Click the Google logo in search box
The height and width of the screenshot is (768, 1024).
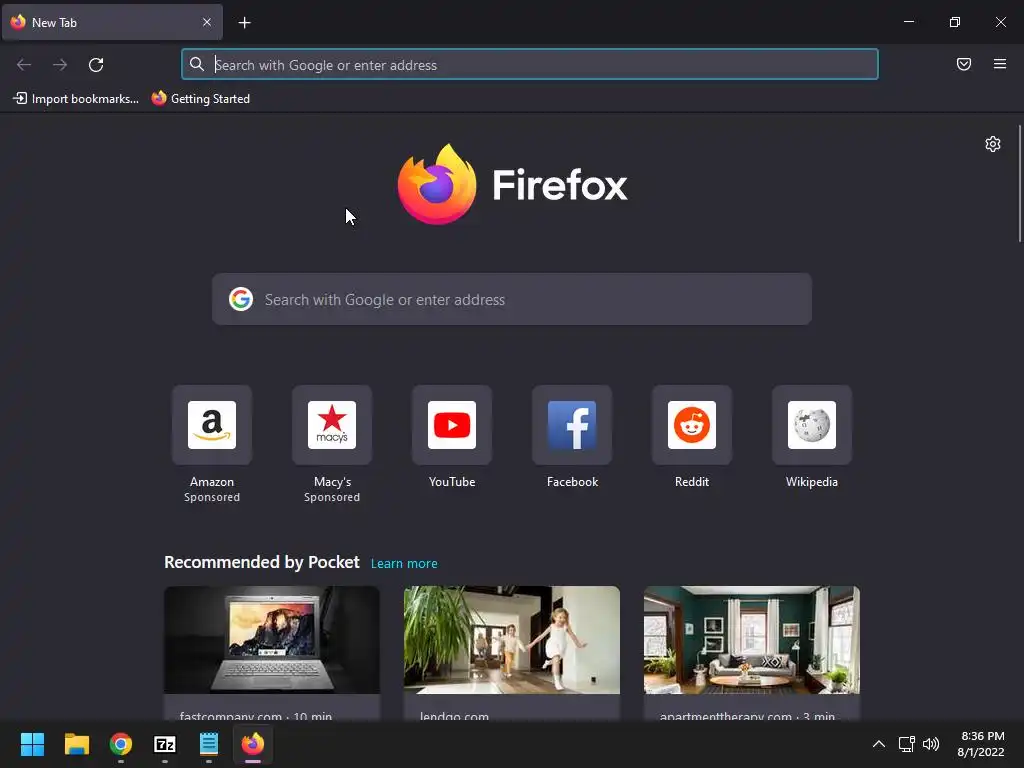(x=241, y=299)
